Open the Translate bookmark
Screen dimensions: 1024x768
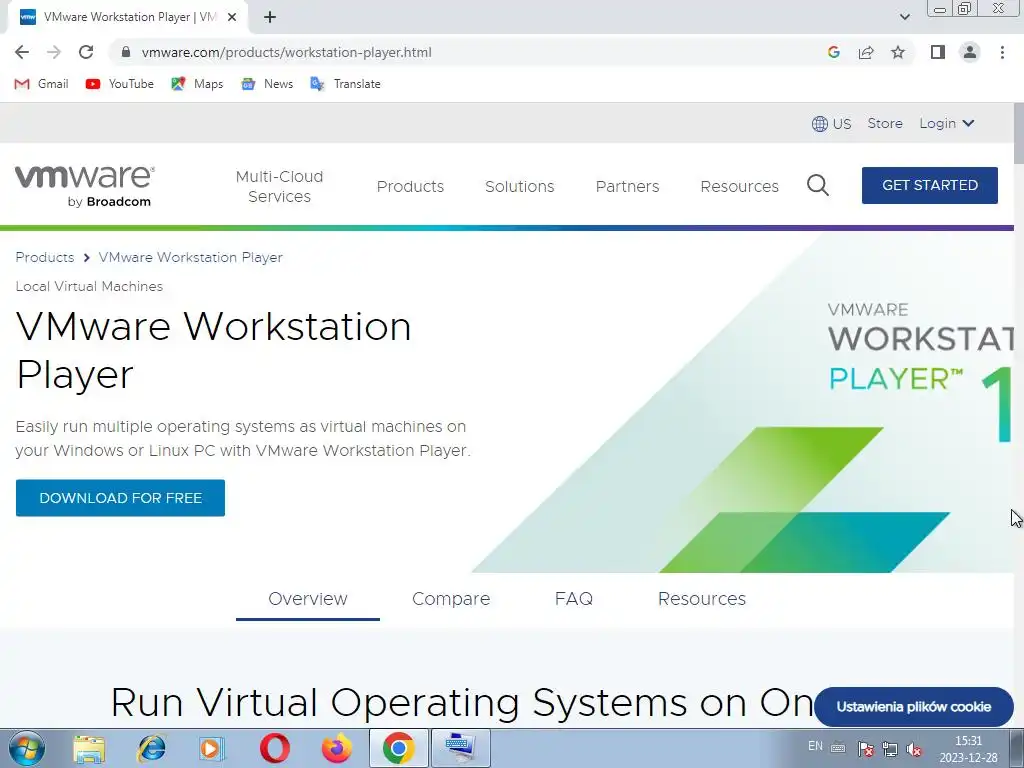coord(345,84)
